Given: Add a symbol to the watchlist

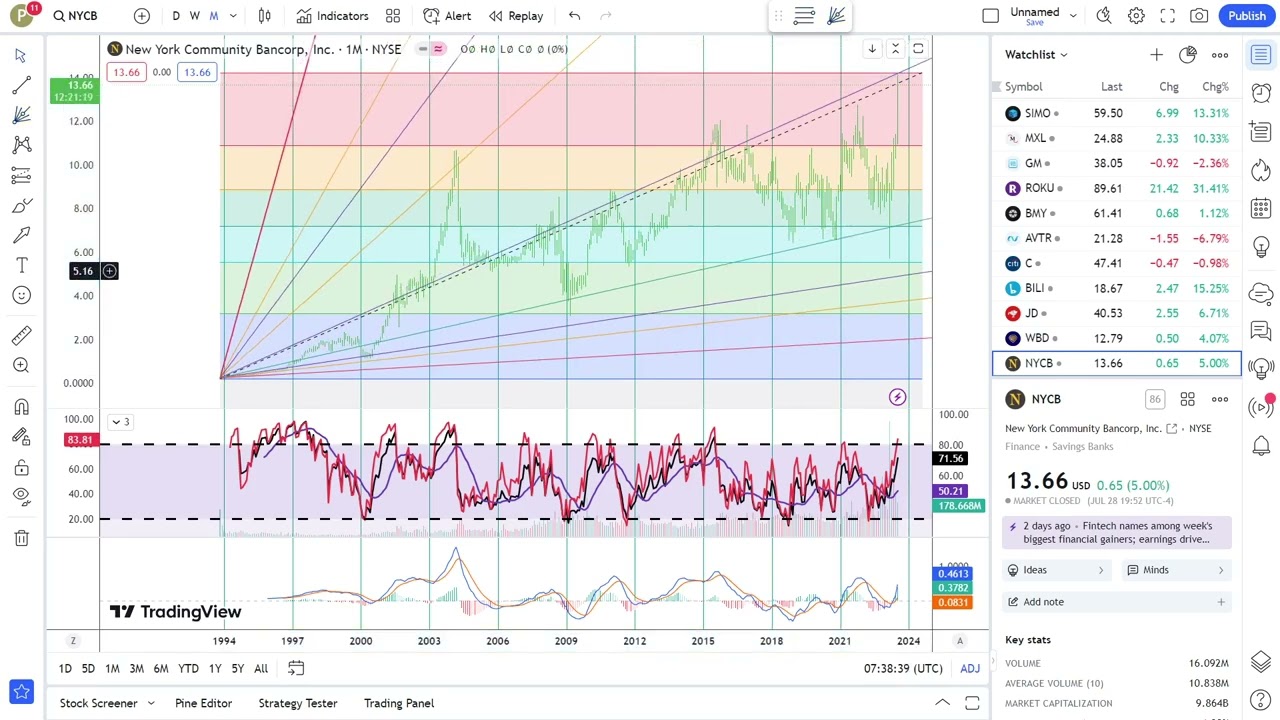Looking at the screenshot, I should [x=1156, y=55].
